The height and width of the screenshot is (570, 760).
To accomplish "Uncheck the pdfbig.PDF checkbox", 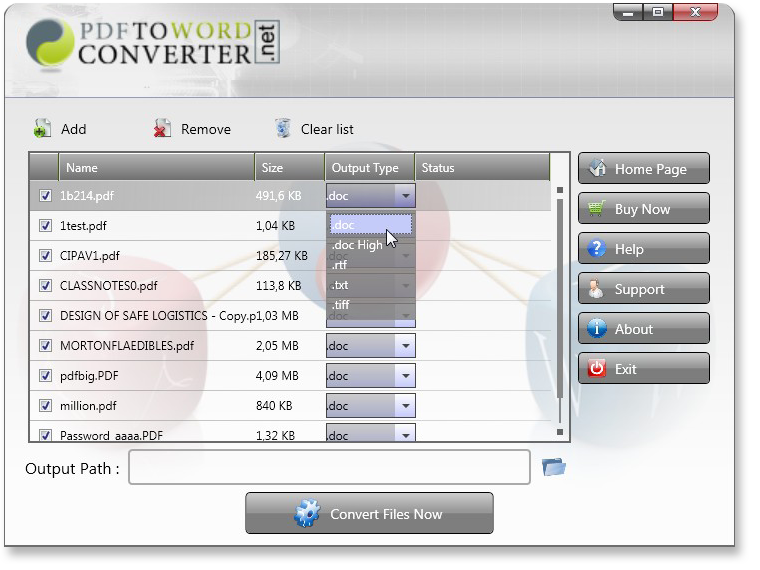I will point(45,376).
